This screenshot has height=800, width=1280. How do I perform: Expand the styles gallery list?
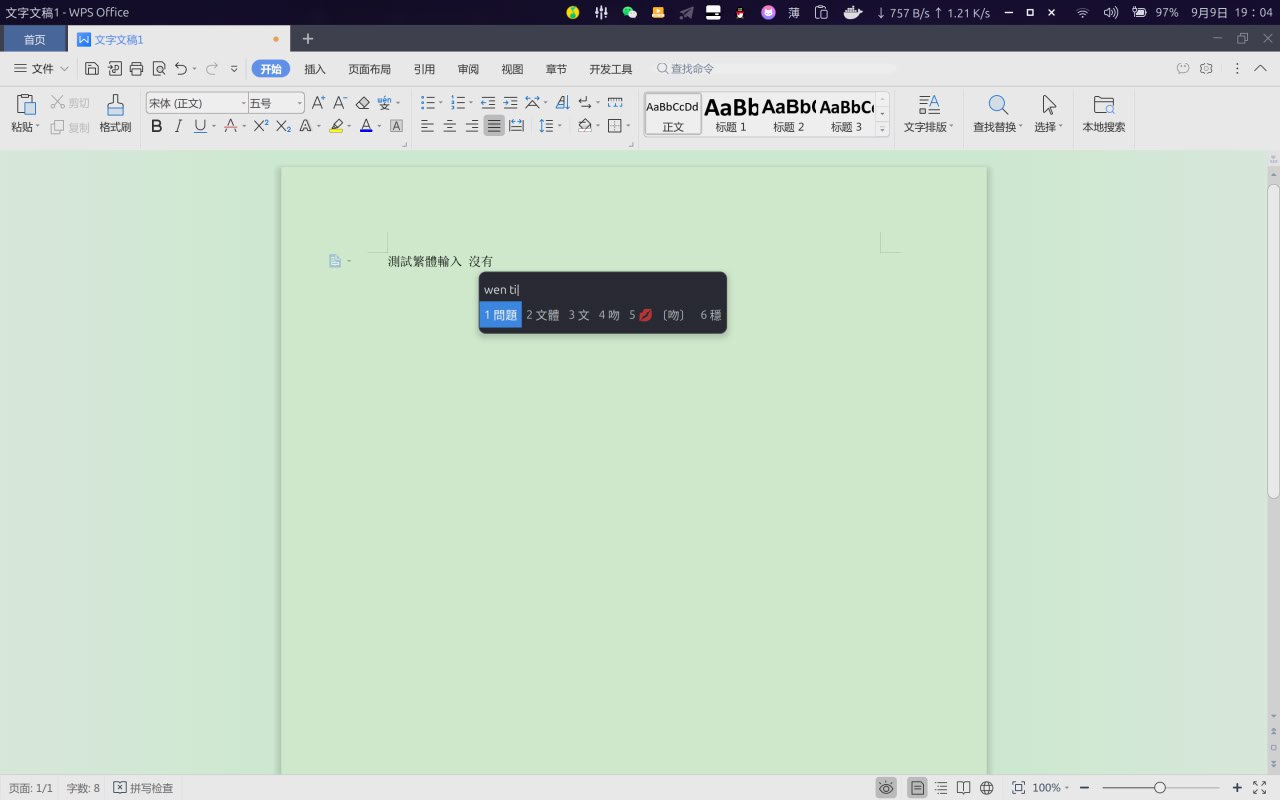(882, 130)
